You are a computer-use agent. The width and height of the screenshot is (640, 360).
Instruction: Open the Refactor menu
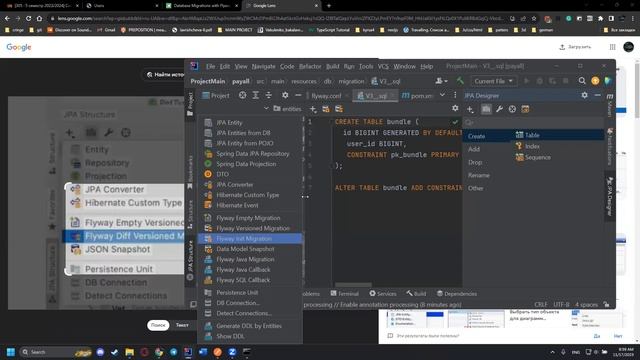tap(310, 67)
